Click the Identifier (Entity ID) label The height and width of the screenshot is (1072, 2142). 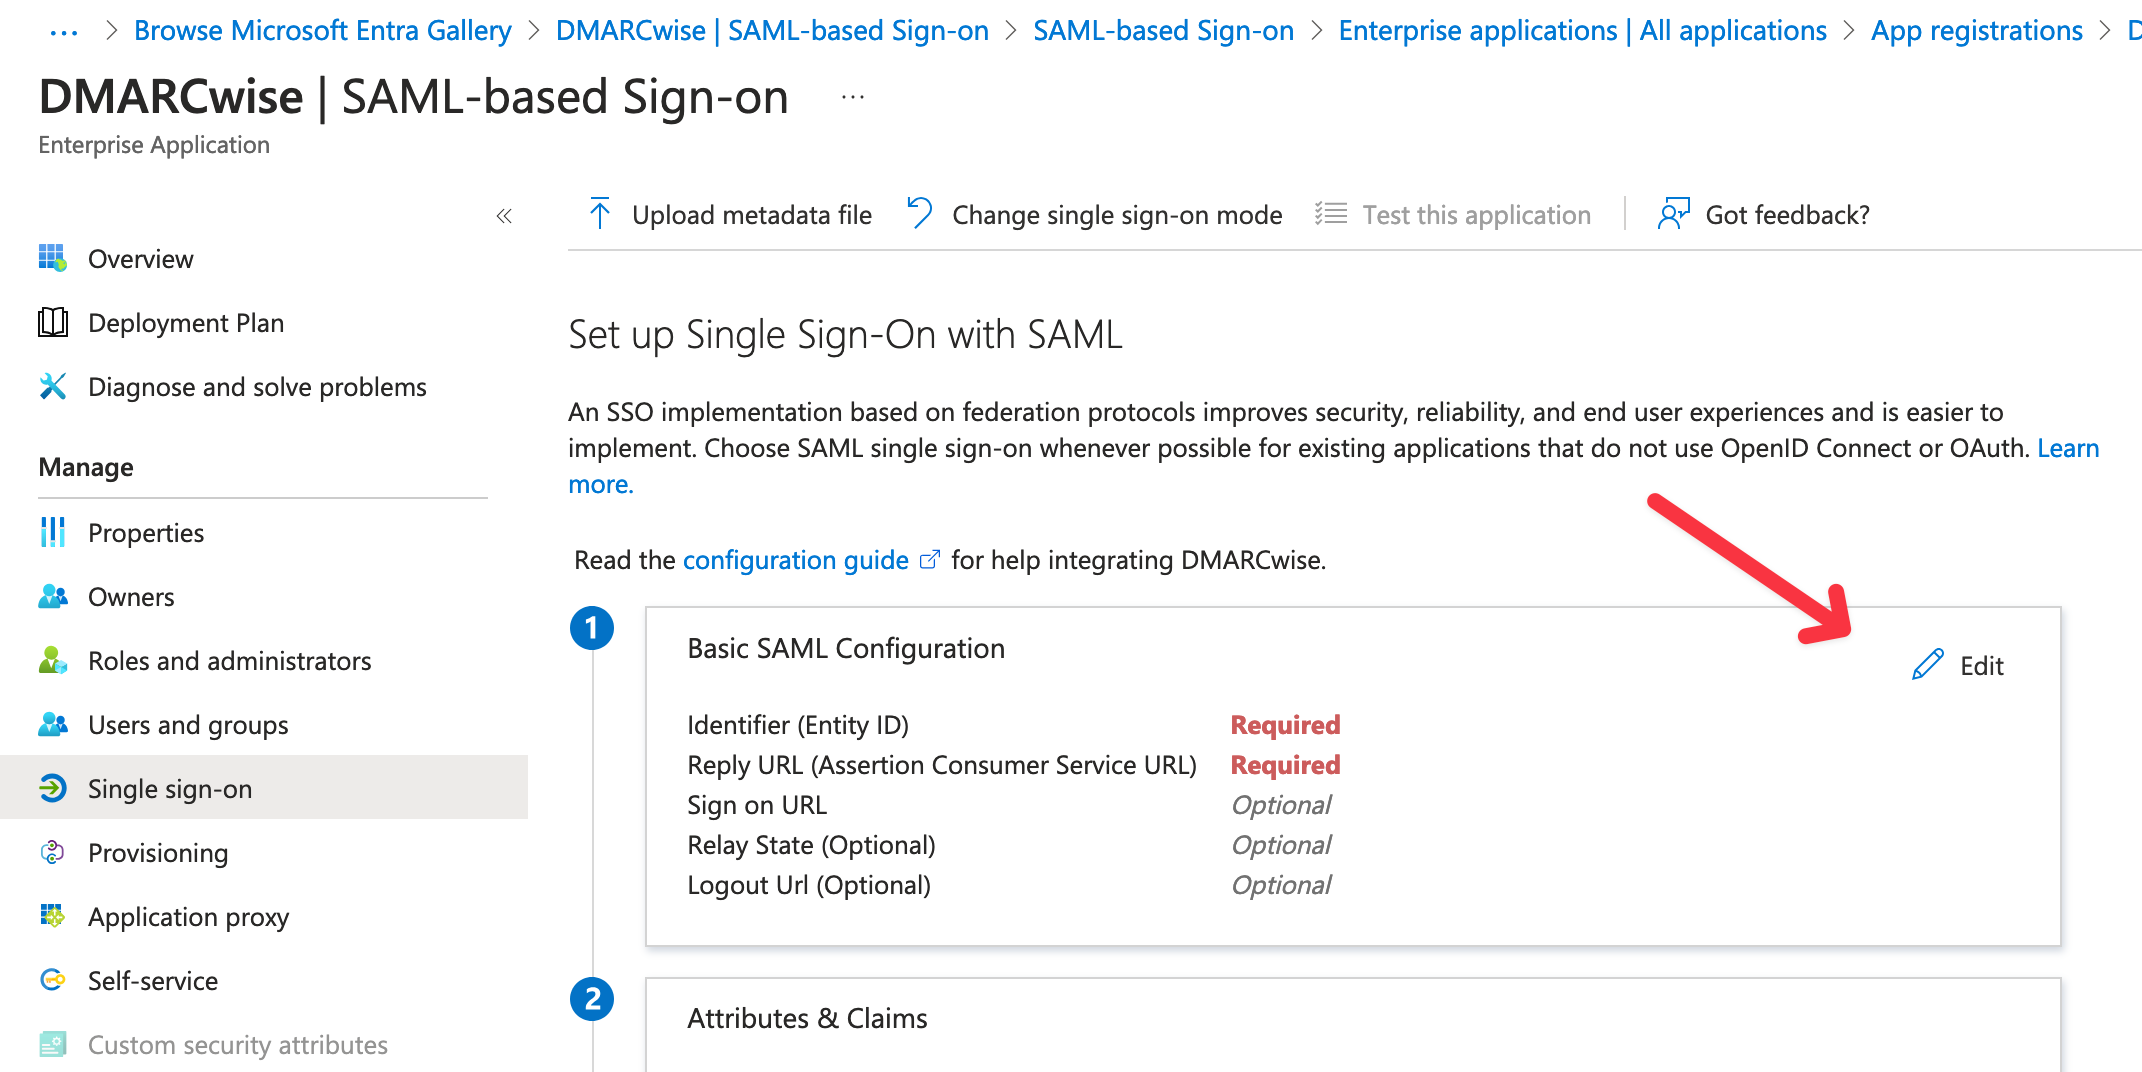coord(798,725)
